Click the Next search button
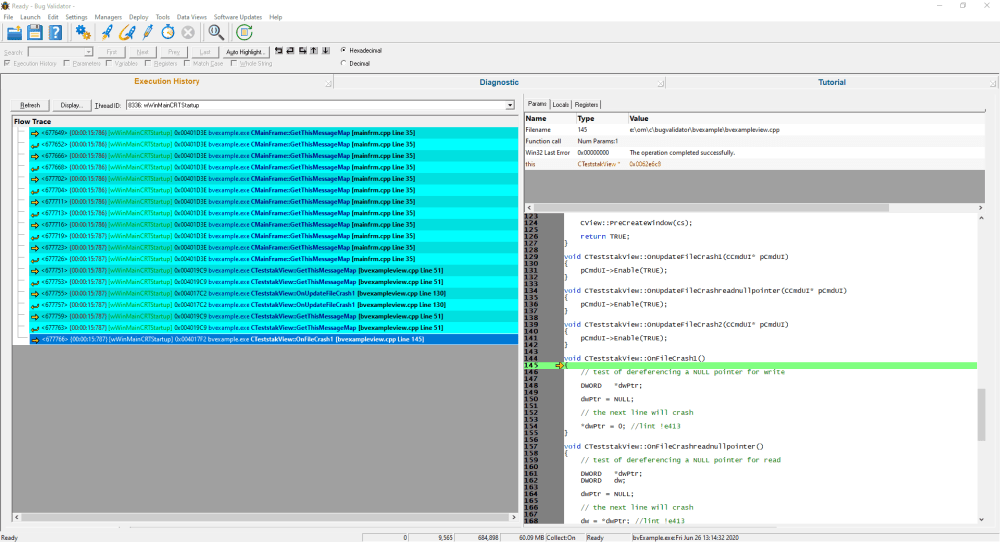Viewport: 1000px width, 542px height. (x=142, y=52)
